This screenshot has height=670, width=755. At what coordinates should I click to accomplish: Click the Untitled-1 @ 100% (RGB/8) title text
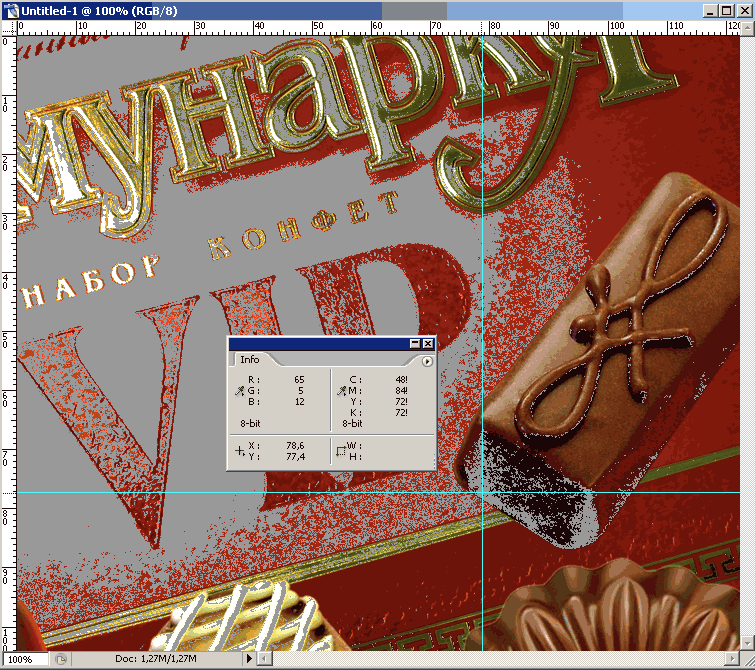pos(99,11)
